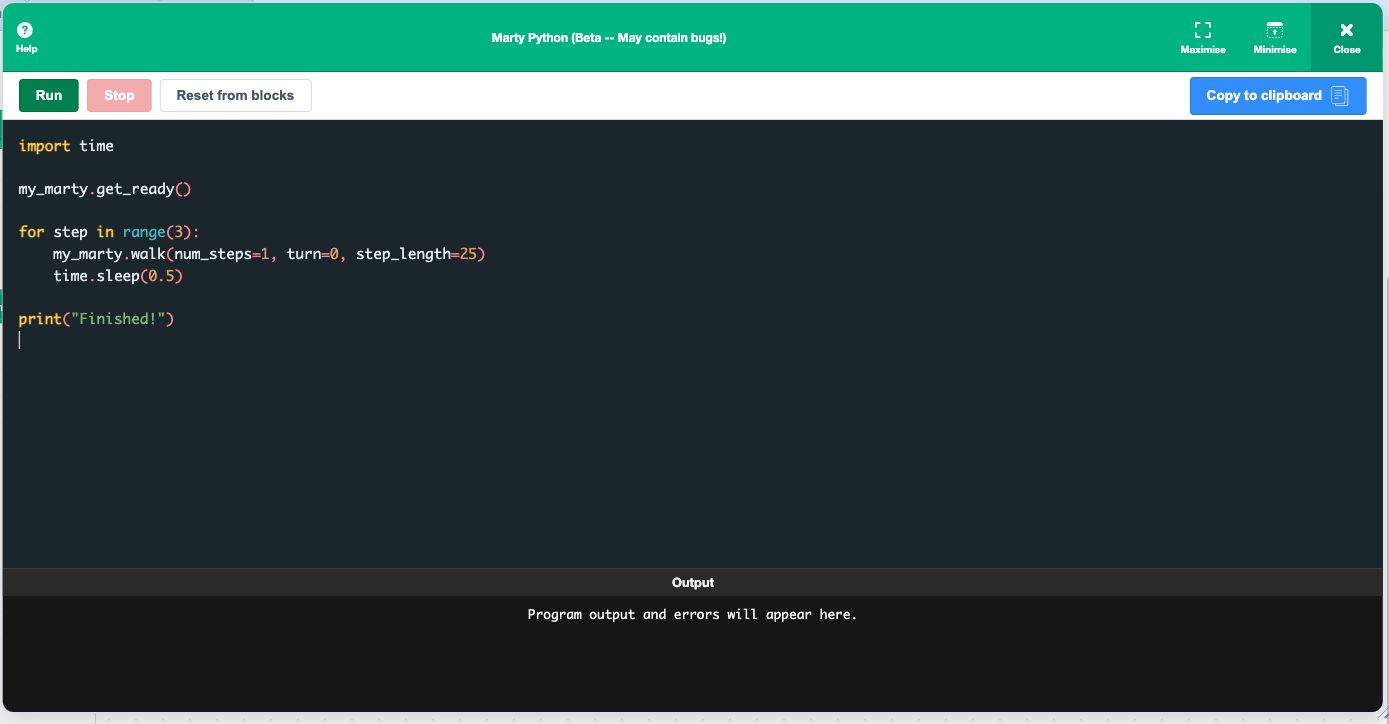Screen dimensions: 1389x724
Task: Place cursor on my_marty.get_ready() line
Action: click(104, 189)
